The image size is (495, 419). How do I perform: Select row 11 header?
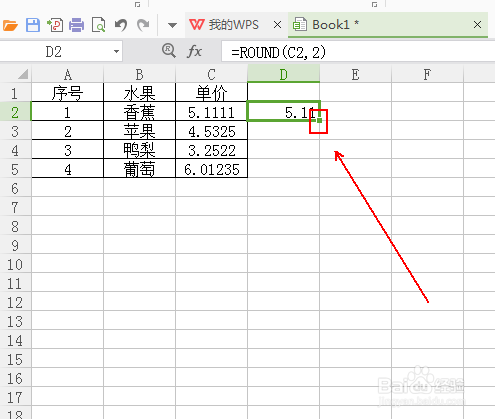coord(15,283)
